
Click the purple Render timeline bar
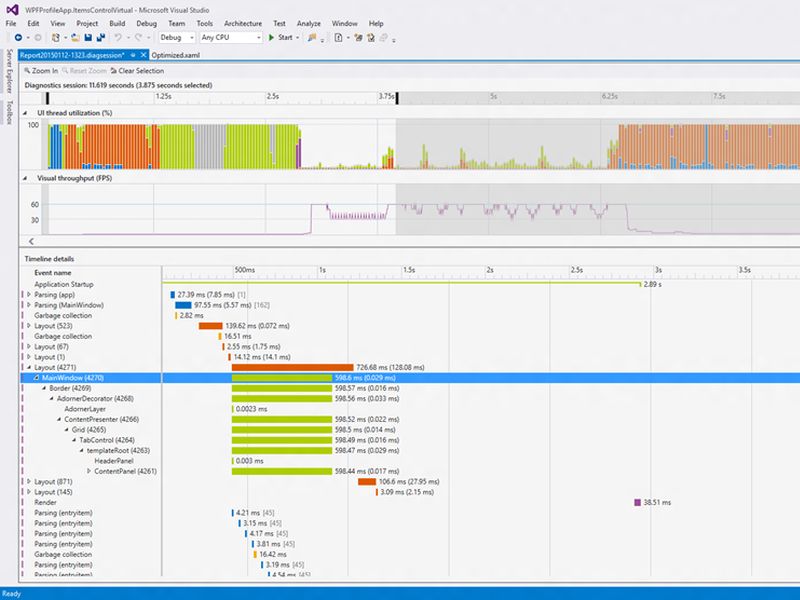coord(637,503)
